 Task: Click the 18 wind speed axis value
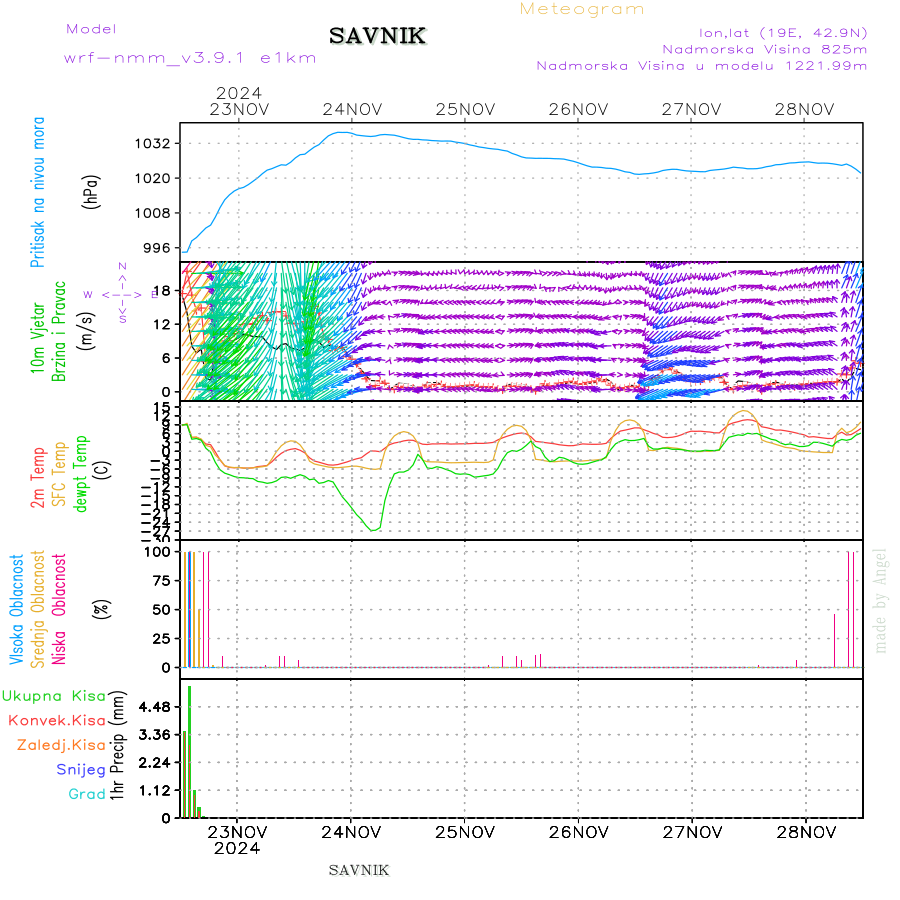click(162, 291)
